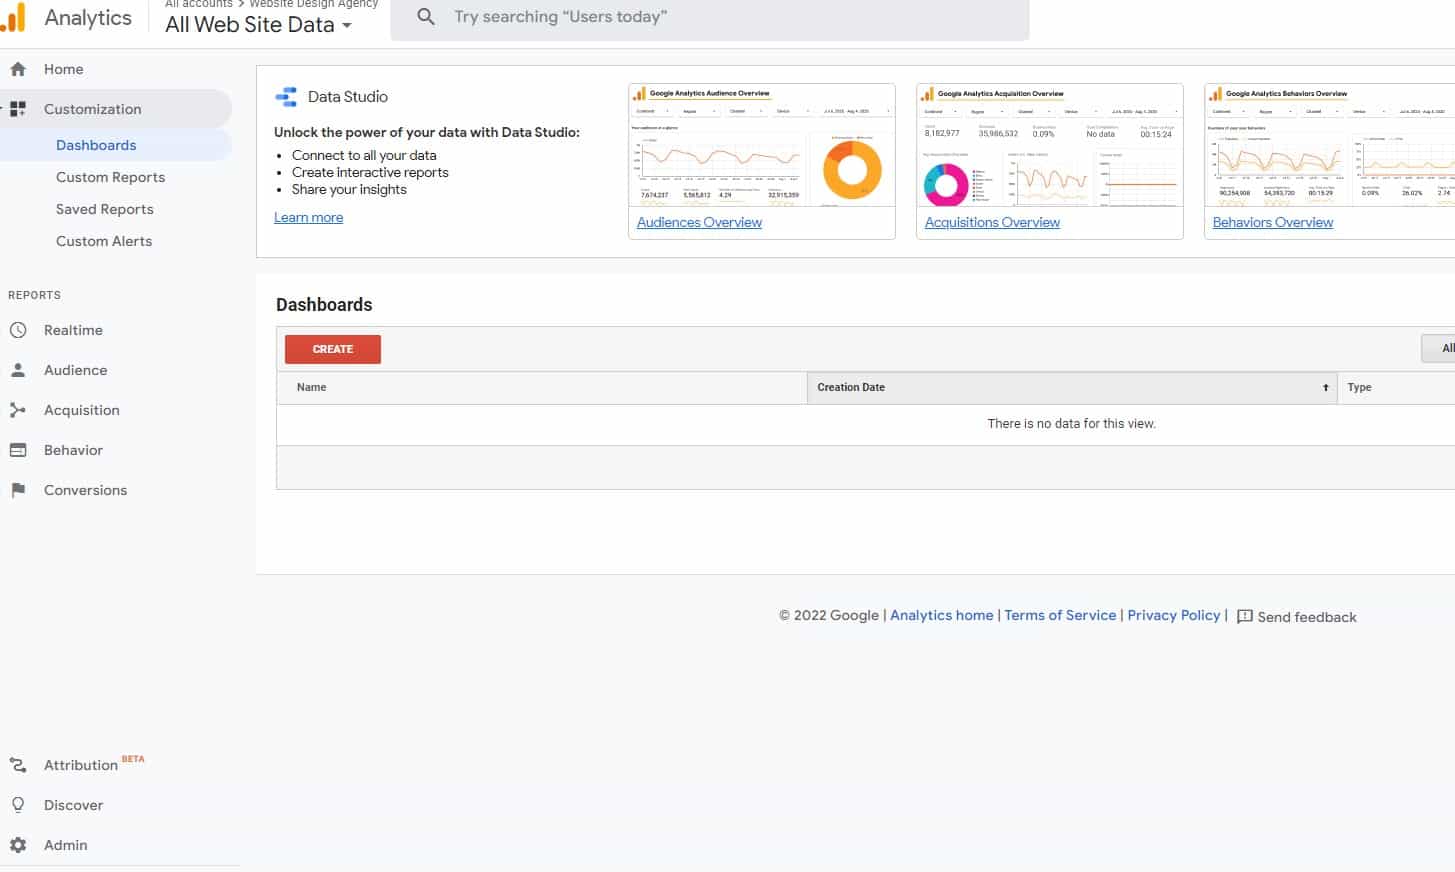The image size is (1455, 872).
Task: Open the Discover page
Action: point(73,805)
